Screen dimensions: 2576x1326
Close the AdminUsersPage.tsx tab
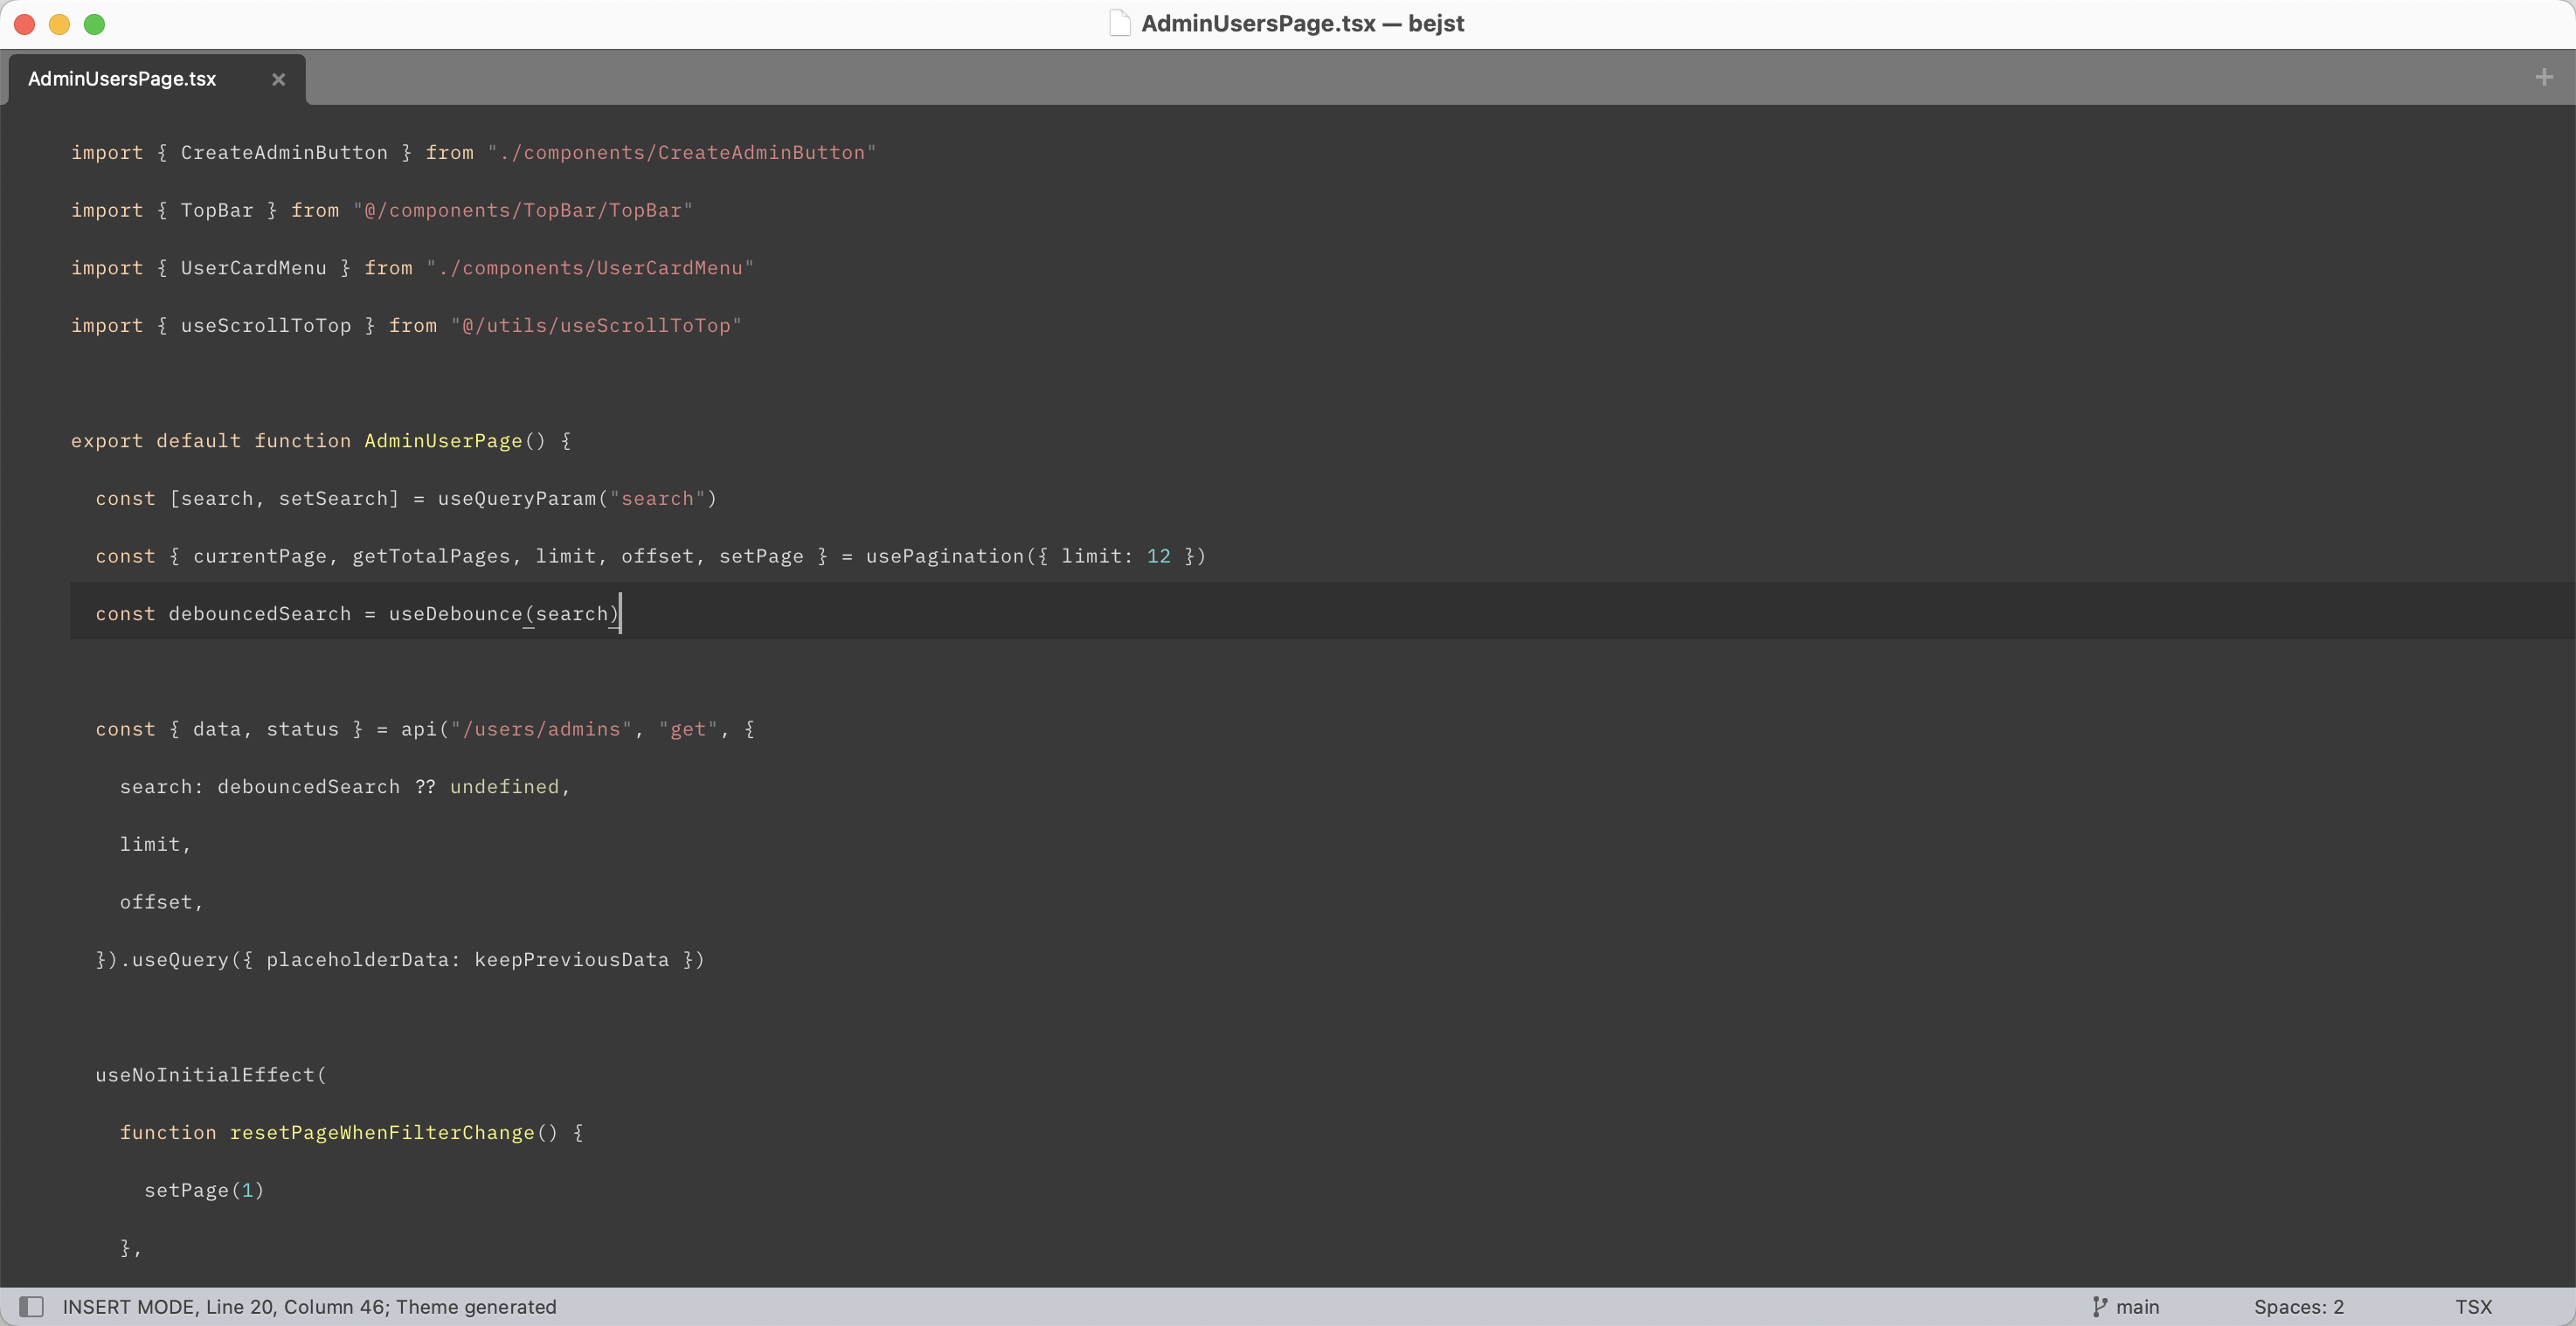[x=278, y=79]
